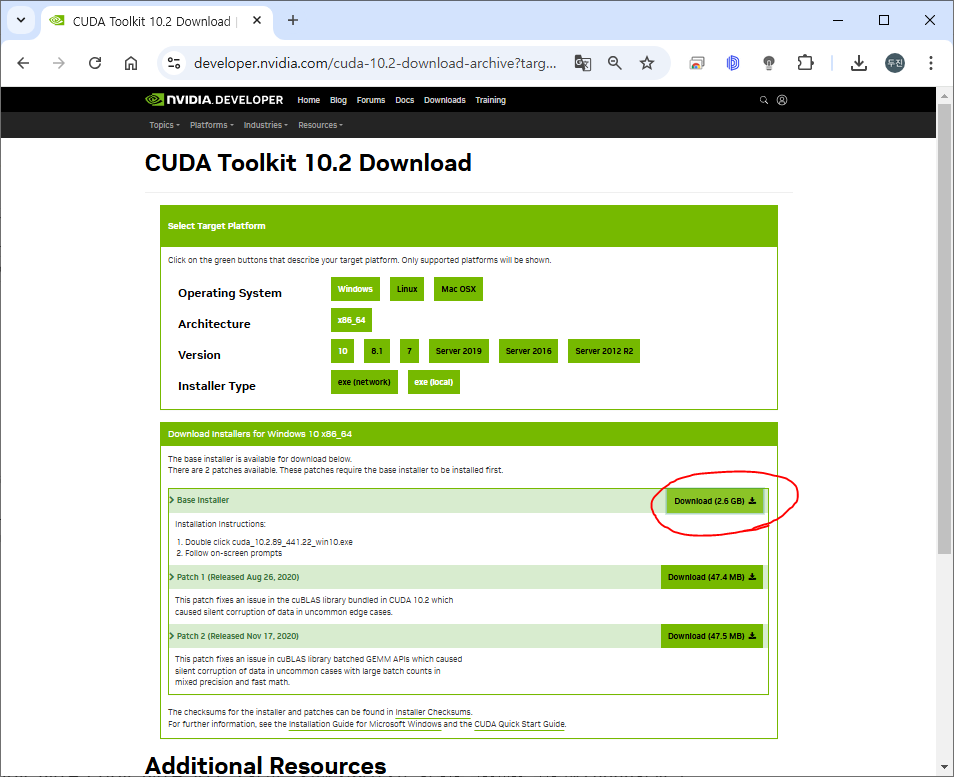The height and width of the screenshot is (777, 954).
Task: Open the NVIDIA account user icon
Action: point(782,100)
